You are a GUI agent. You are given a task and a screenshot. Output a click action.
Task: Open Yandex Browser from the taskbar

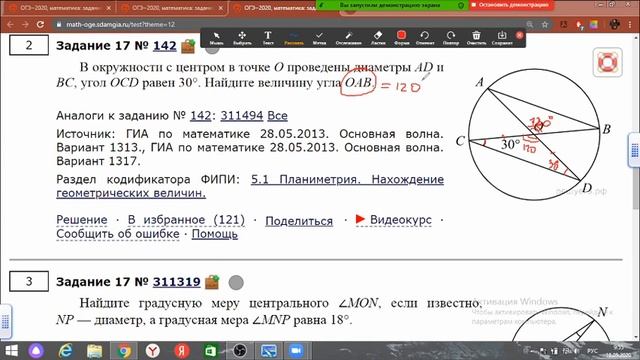(153, 351)
